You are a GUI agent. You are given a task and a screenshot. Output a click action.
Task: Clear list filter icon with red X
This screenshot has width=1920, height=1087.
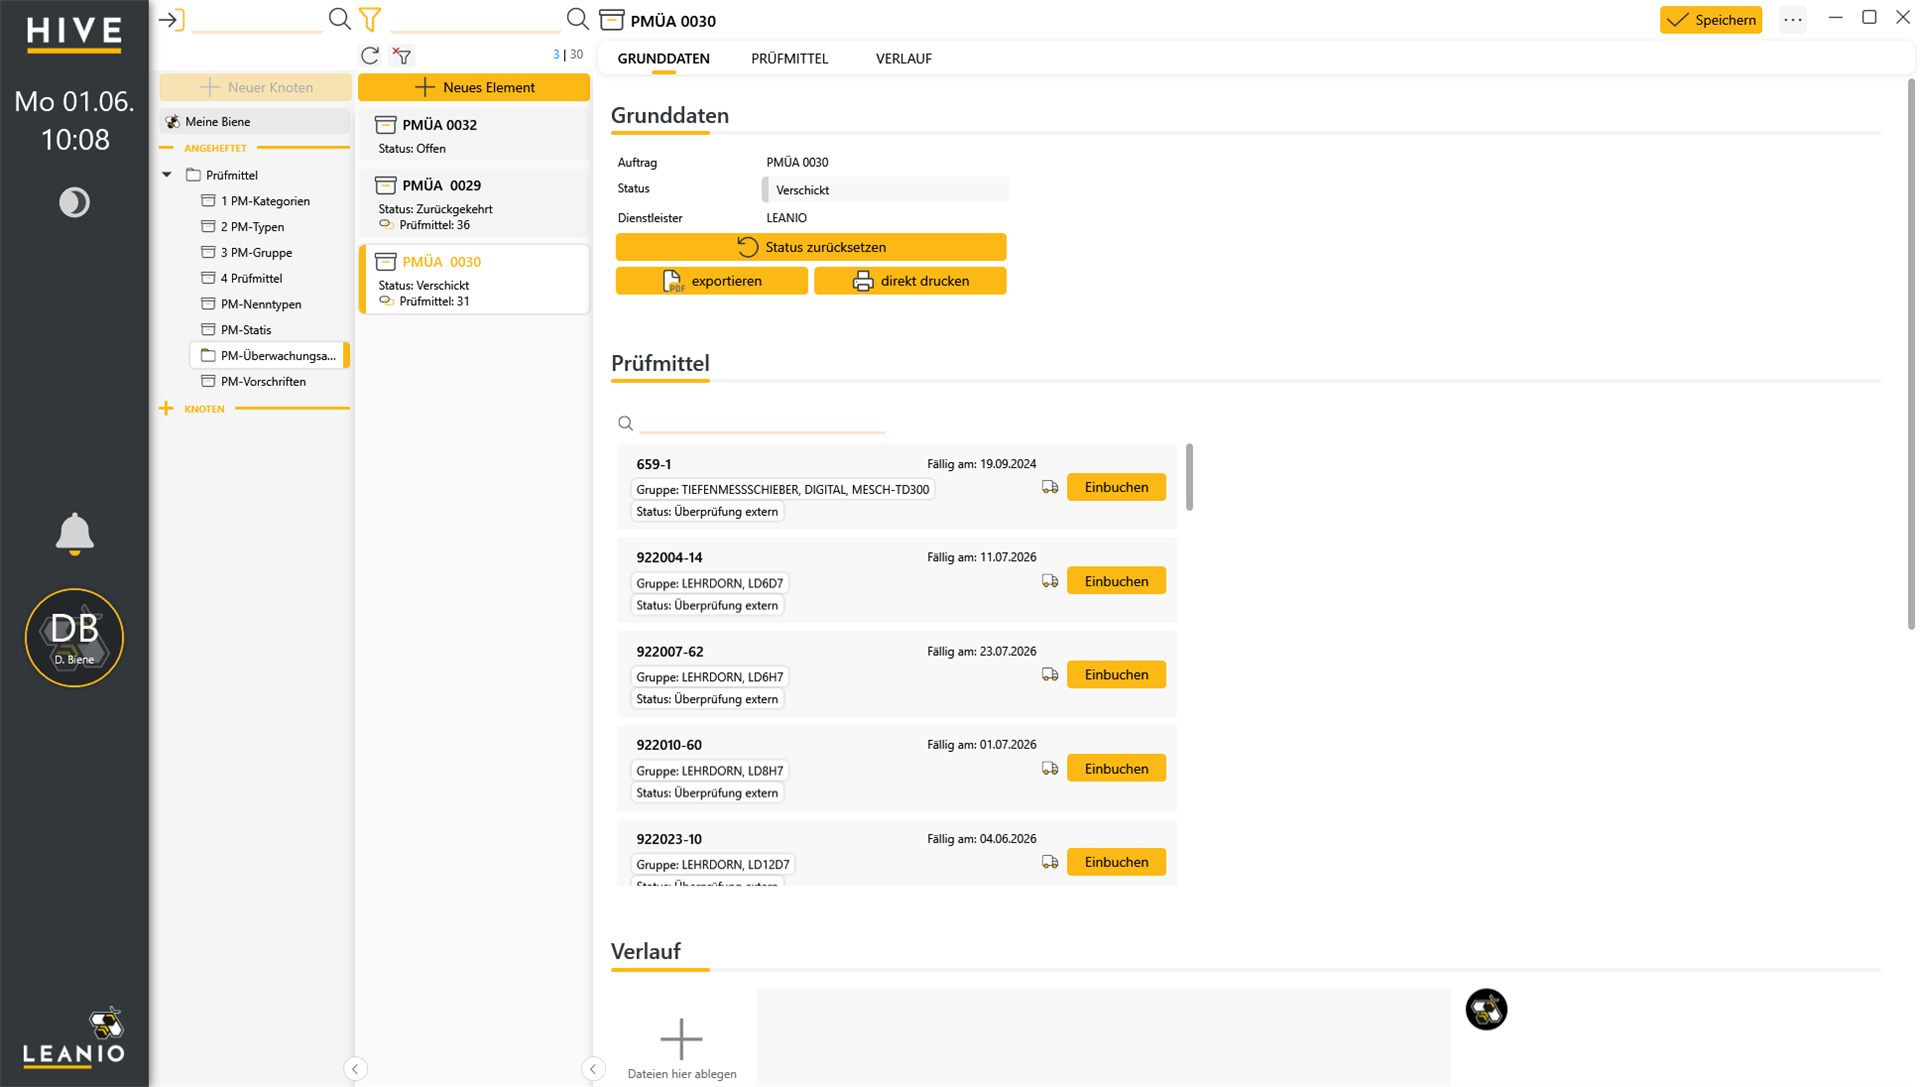pyautogui.click(x=402, y=55)
